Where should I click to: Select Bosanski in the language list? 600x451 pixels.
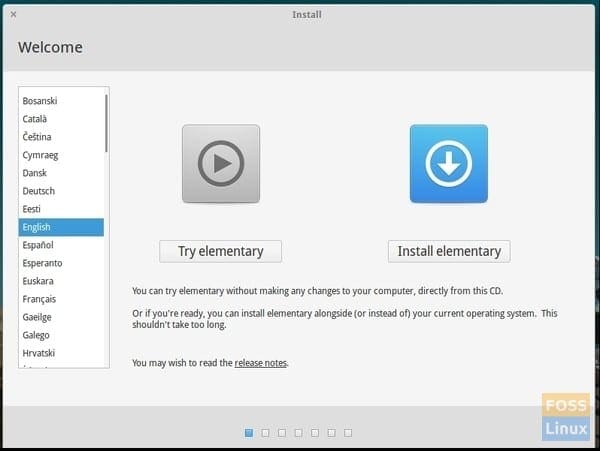61,101
